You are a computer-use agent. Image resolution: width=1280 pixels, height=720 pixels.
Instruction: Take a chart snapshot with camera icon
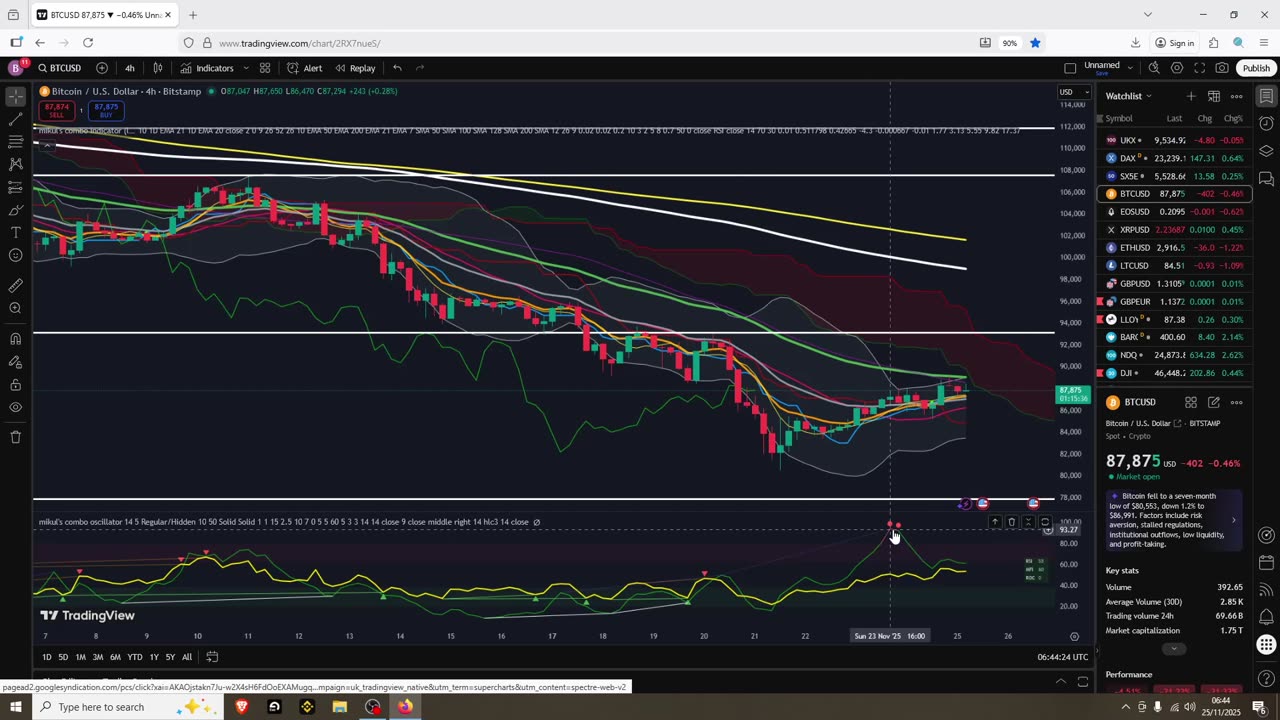(x=1222, y=68)
